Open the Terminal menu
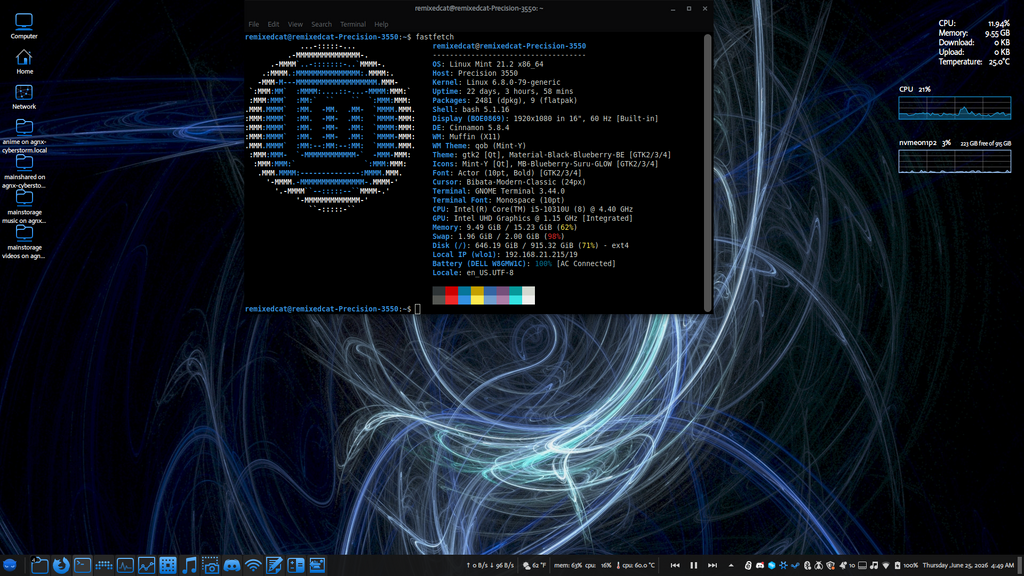The height and width of the screenshot is (576, 1024). pyautogui.click(x=353, y=24)
